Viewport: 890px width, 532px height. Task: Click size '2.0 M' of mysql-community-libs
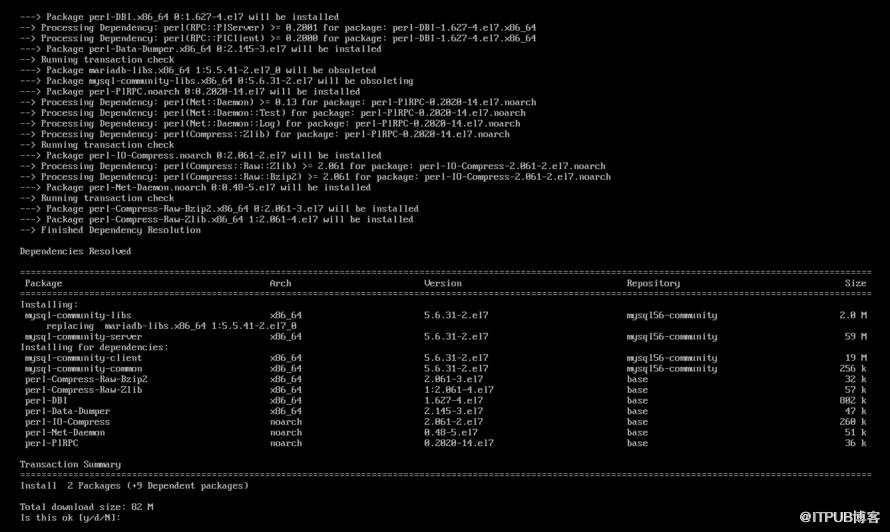(853, 316)
